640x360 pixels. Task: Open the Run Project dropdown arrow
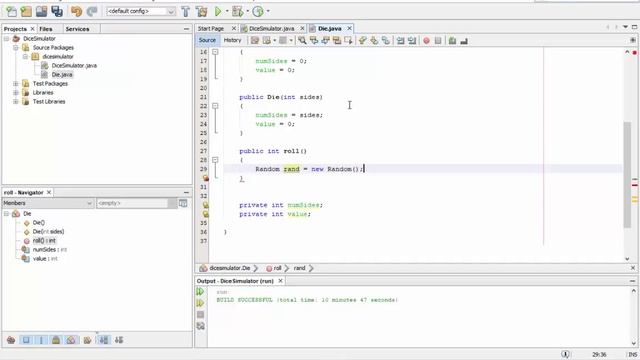pos(227,11)
